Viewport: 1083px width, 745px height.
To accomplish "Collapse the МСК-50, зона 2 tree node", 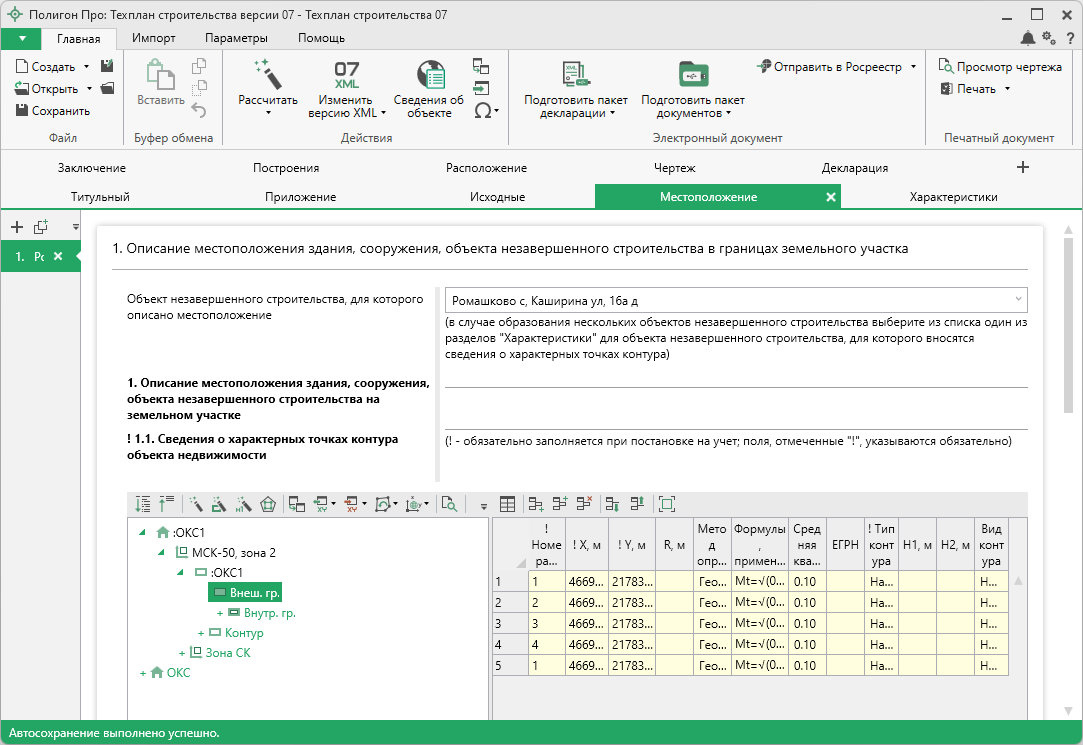I will 162,552.
